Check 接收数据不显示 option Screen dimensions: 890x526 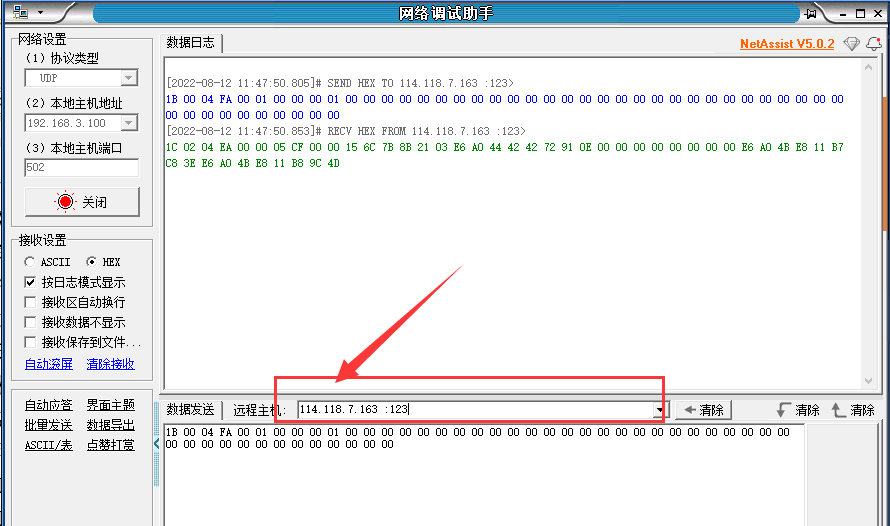click(30, 322)
